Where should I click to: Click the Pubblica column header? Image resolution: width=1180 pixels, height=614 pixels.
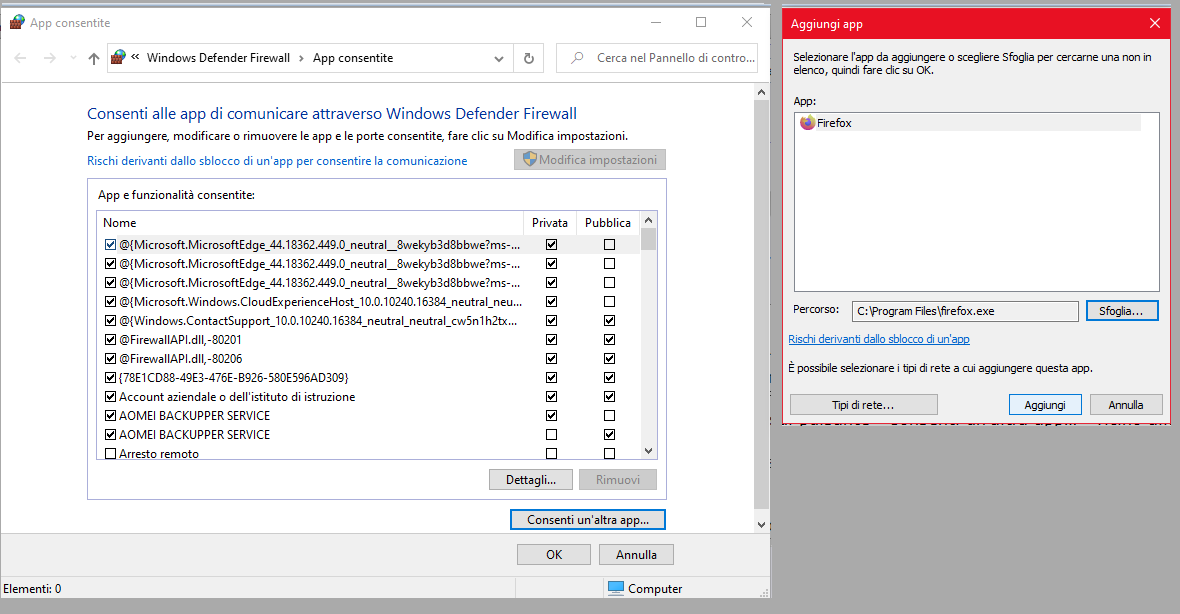tap(607, 223)
